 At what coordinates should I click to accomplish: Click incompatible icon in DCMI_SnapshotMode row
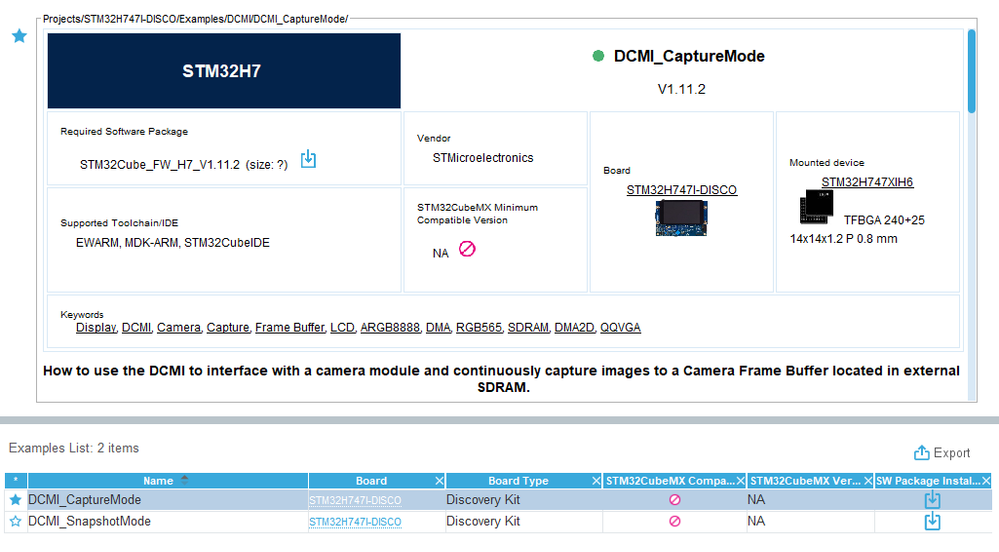pyautogui.click(x=675, y=521)
